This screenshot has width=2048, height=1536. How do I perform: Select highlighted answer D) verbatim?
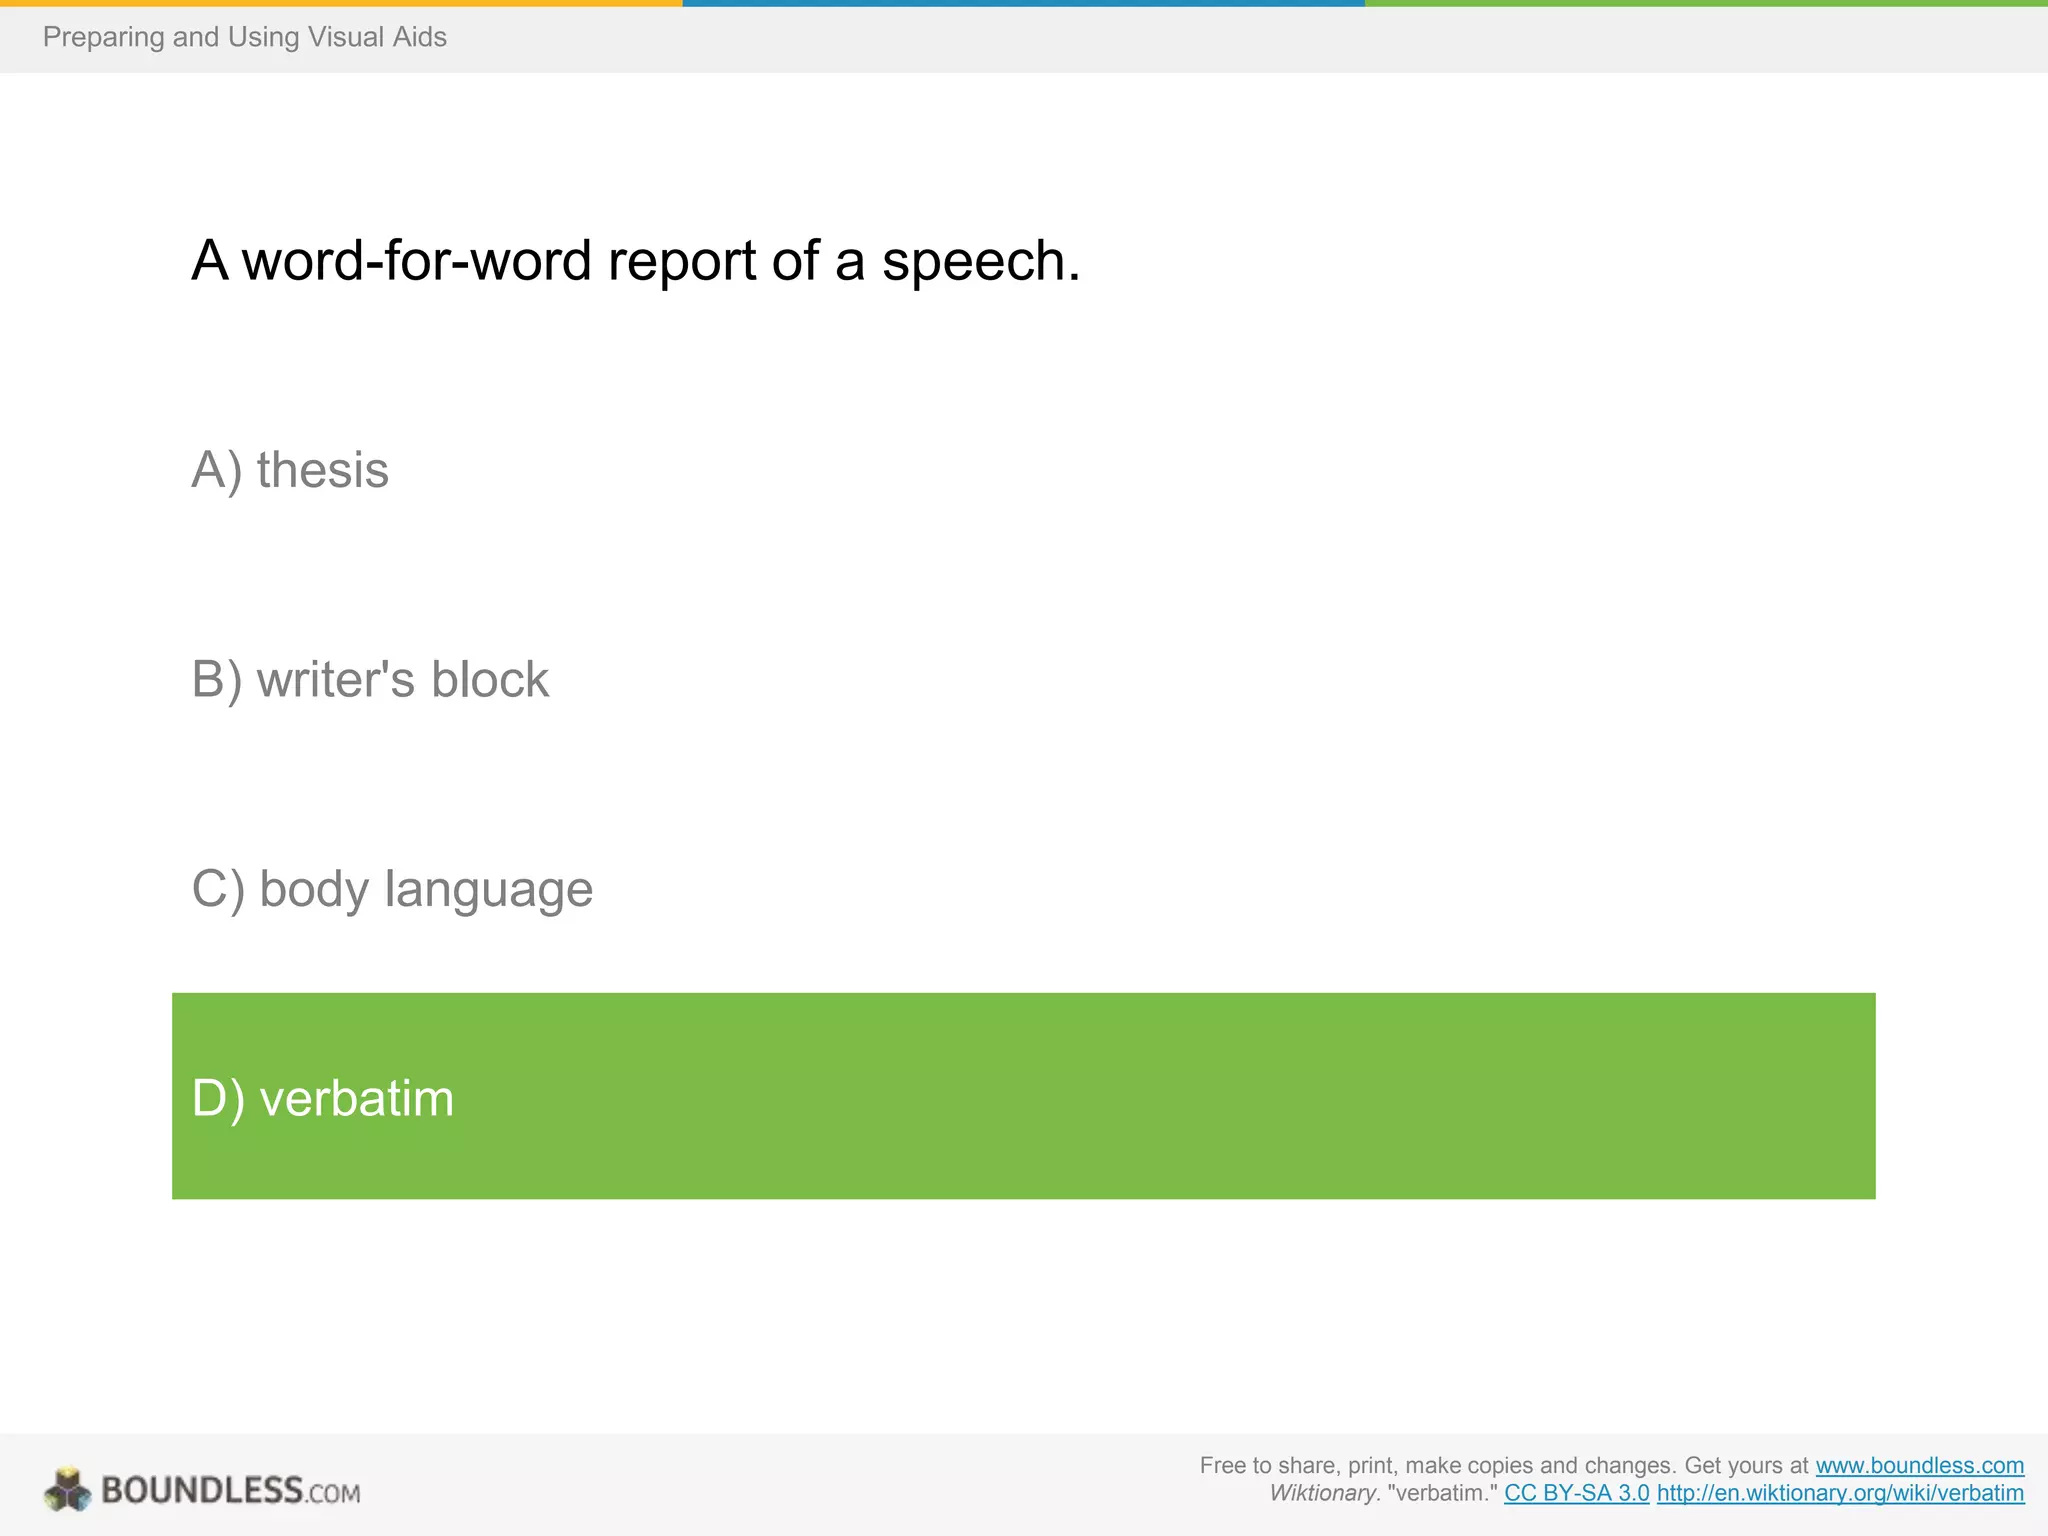pos(1023,1096)
